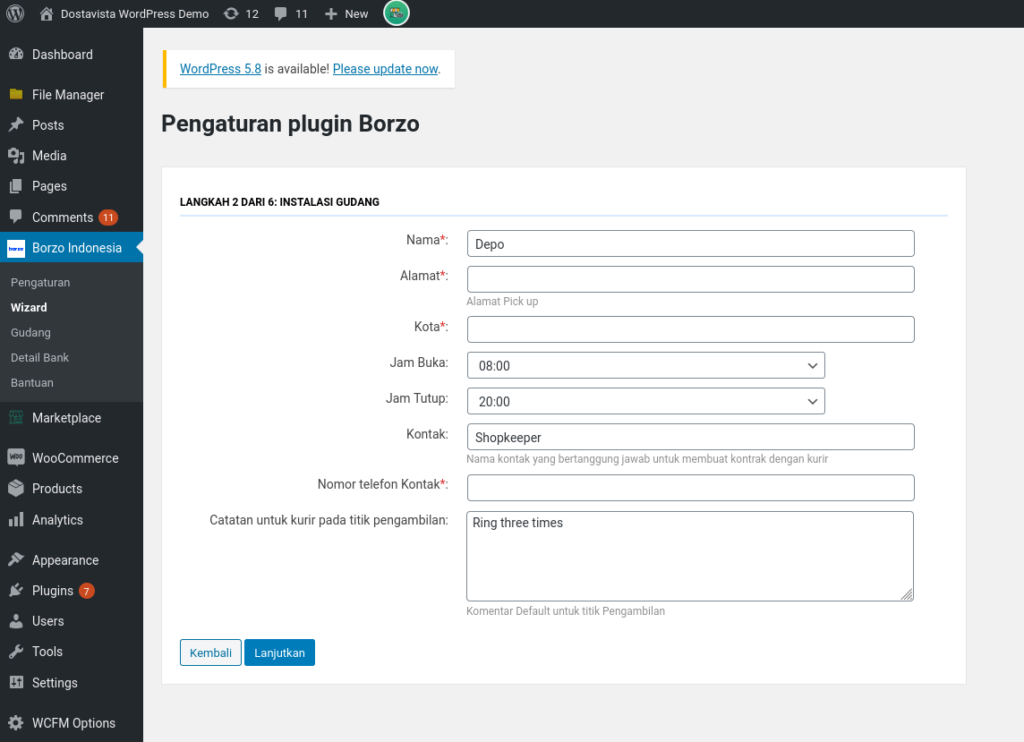Click the Analytics bar chart icon
The height and width of the screenshot is (742, 1024).
[x=16, y=520]
